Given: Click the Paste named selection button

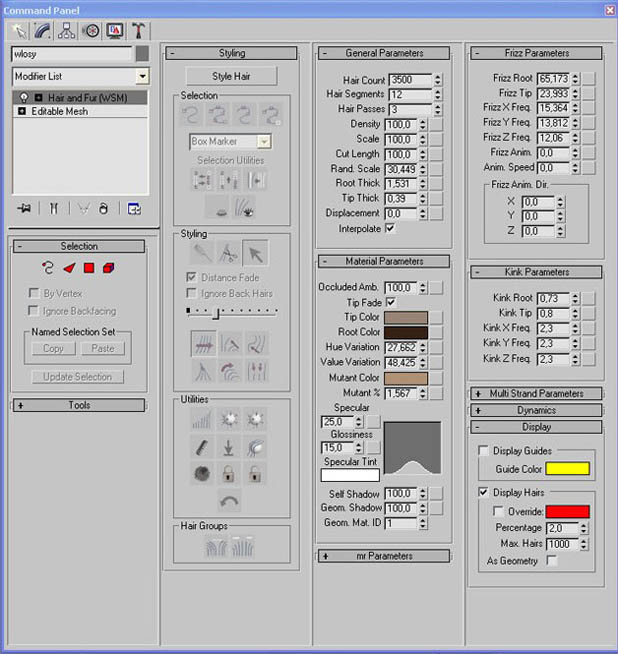Looking at the screenshot, I should [103, 348].
